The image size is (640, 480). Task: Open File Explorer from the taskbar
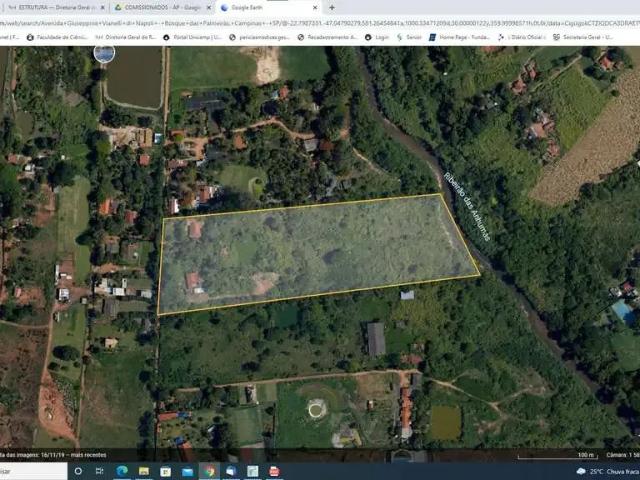point(144,471)
